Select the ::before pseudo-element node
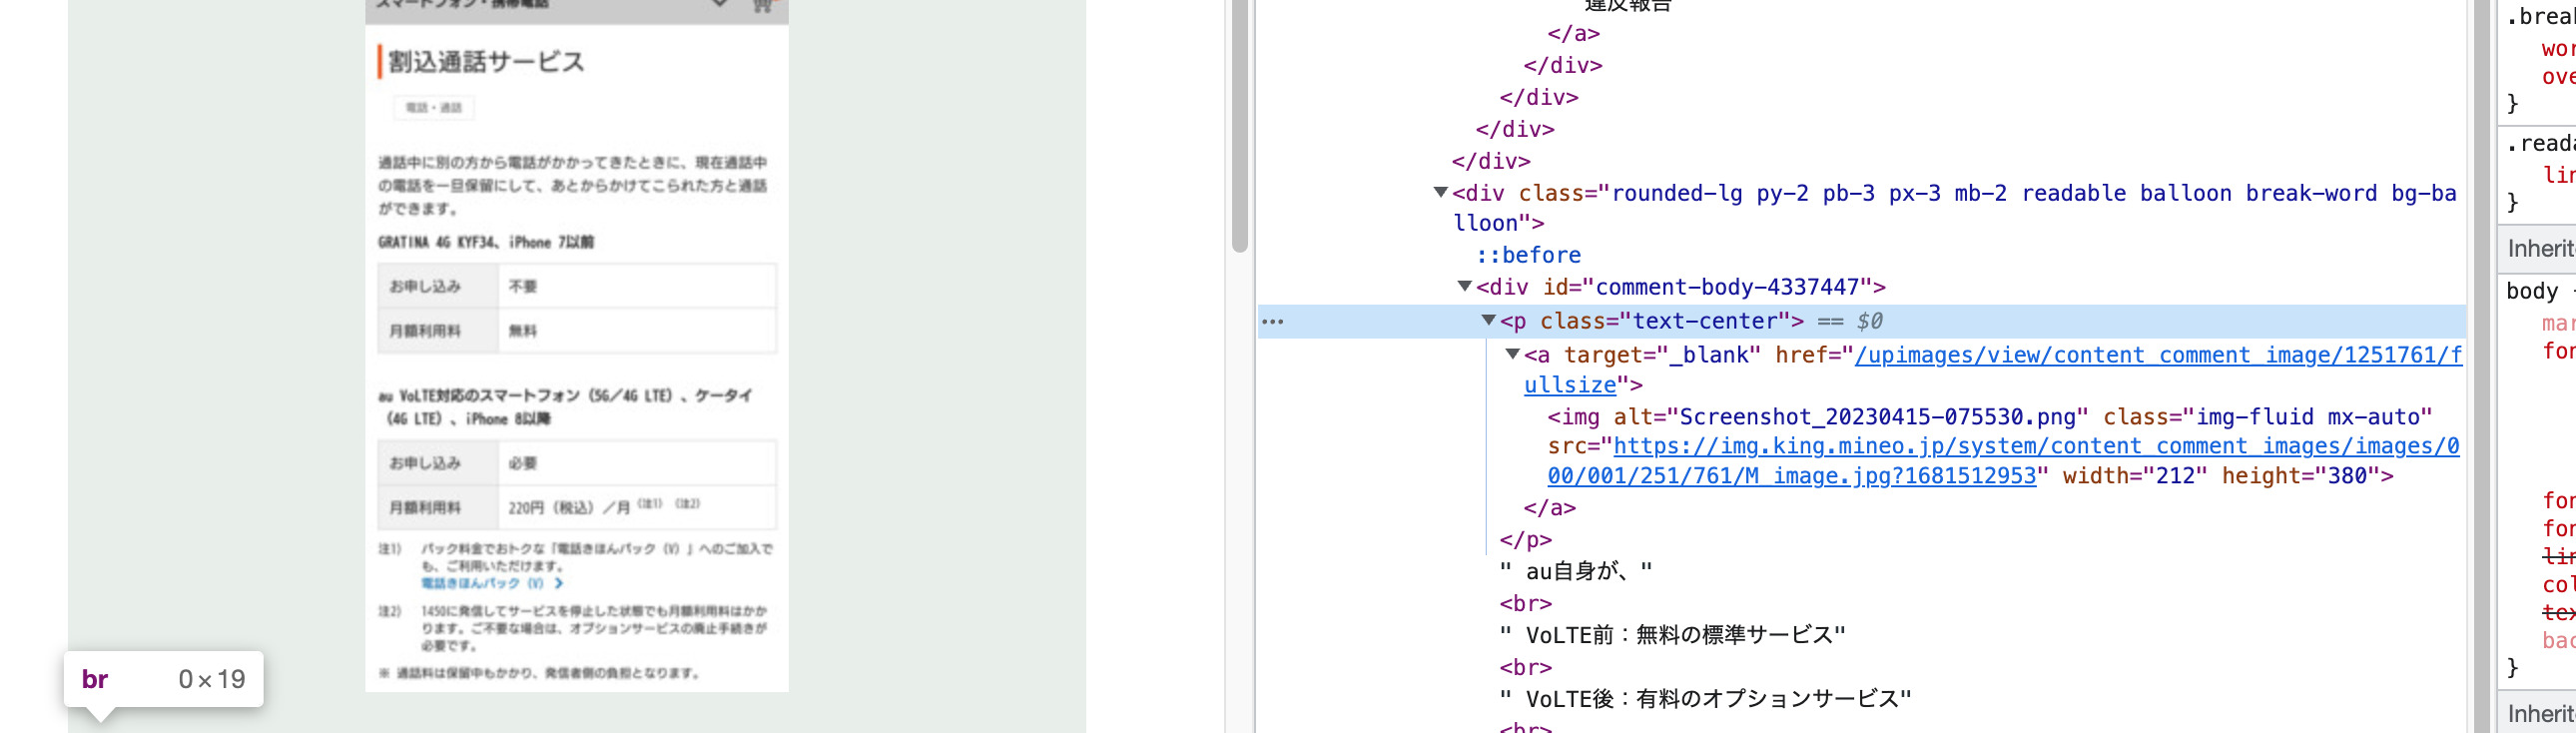This screenshot has width=2576, height=733. point(1528,255)
